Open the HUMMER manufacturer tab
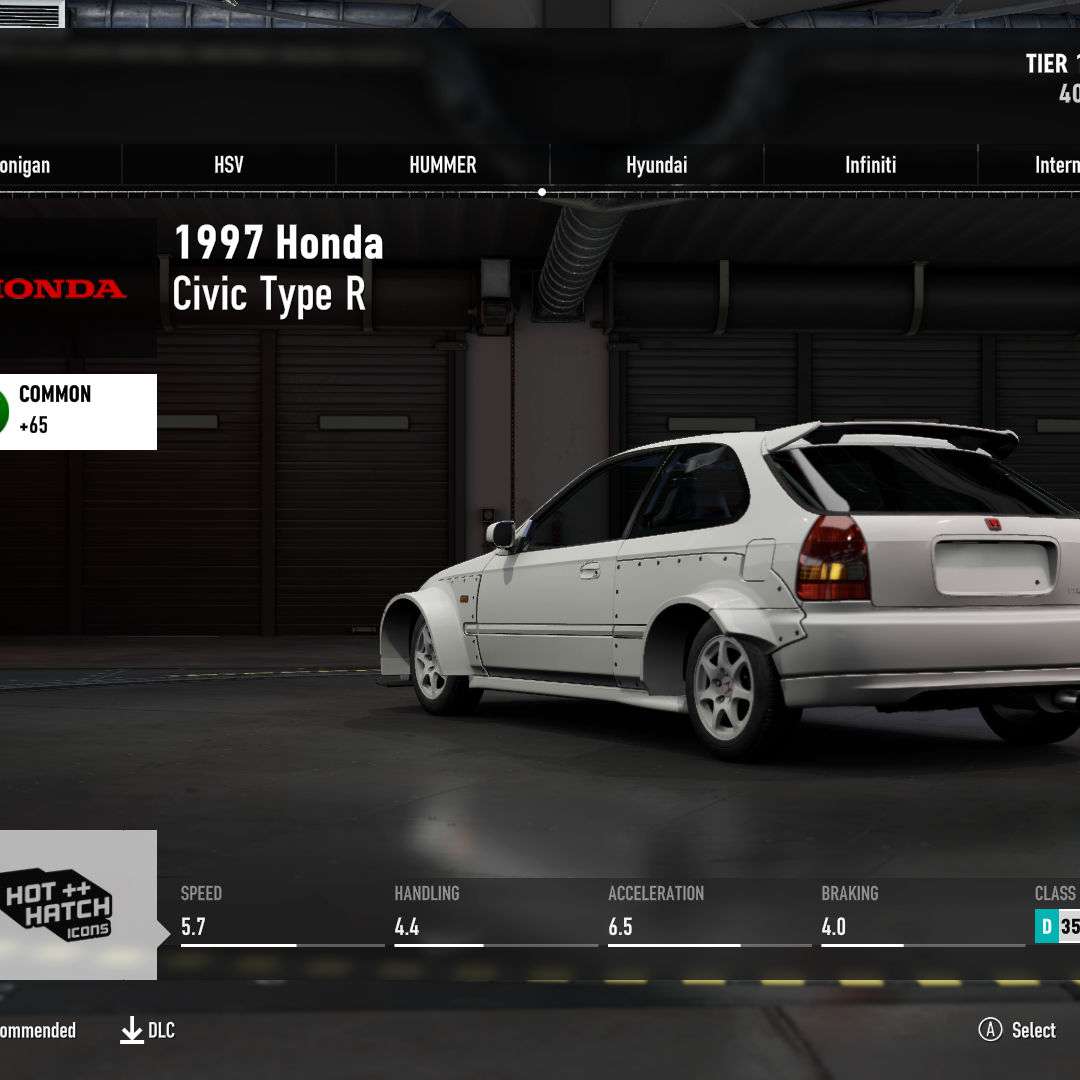The width and height of the screenshot is (1080, 1080). (443, 165)
